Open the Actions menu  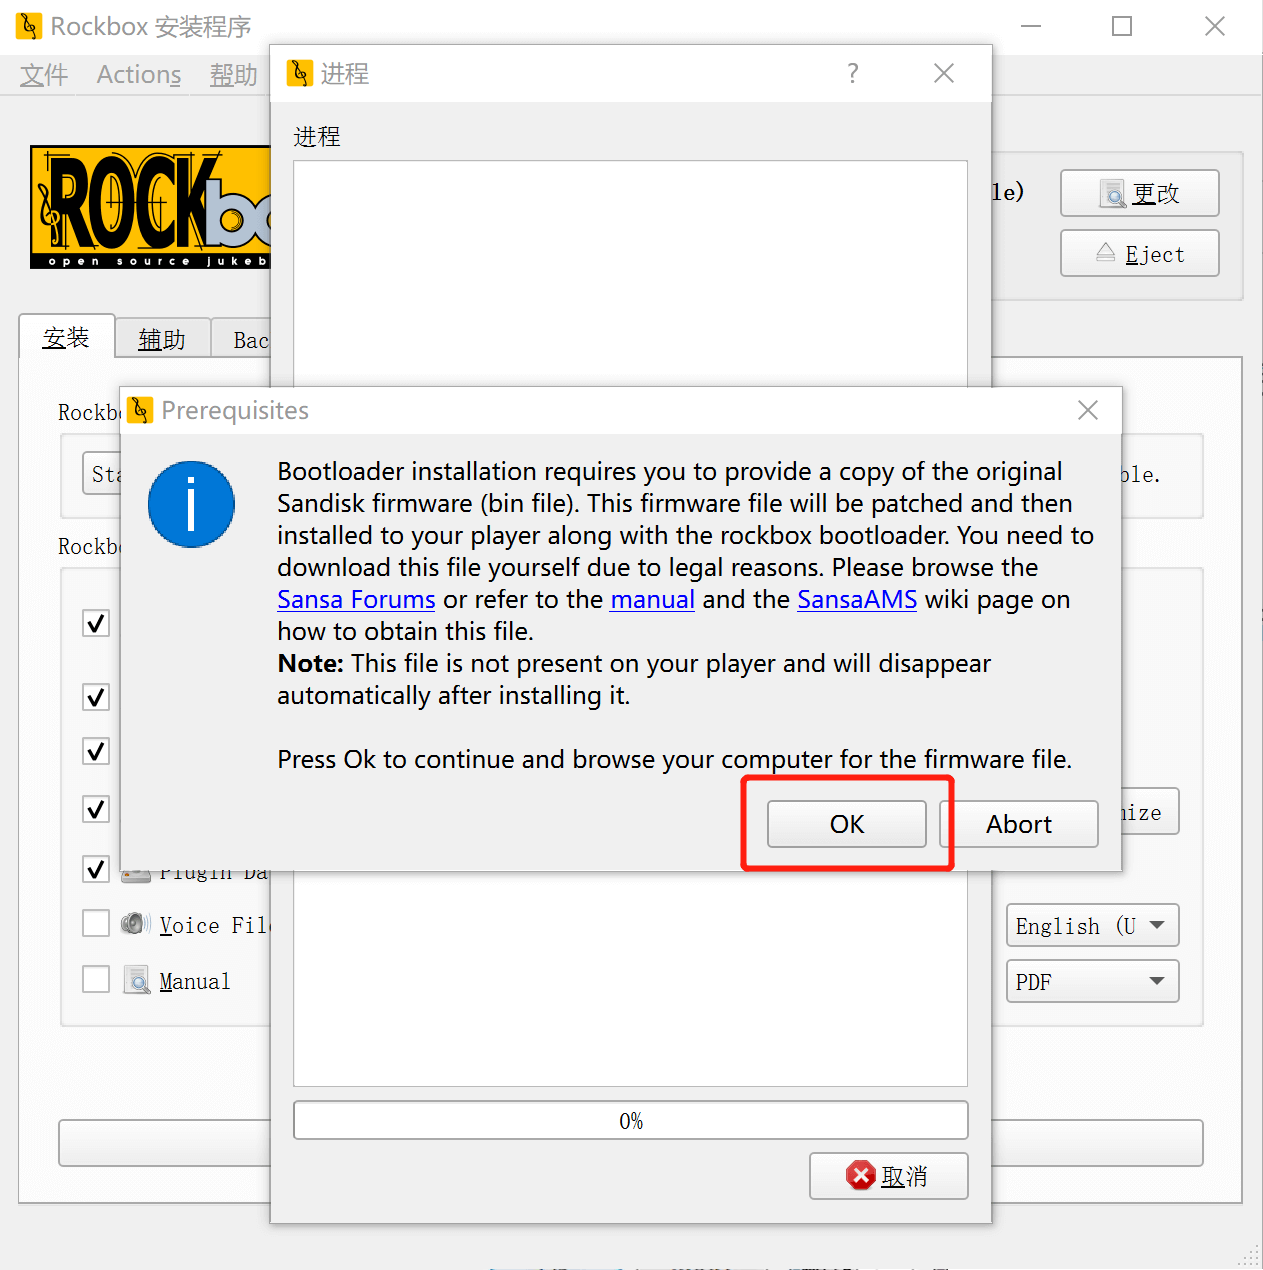pos(139,75)
